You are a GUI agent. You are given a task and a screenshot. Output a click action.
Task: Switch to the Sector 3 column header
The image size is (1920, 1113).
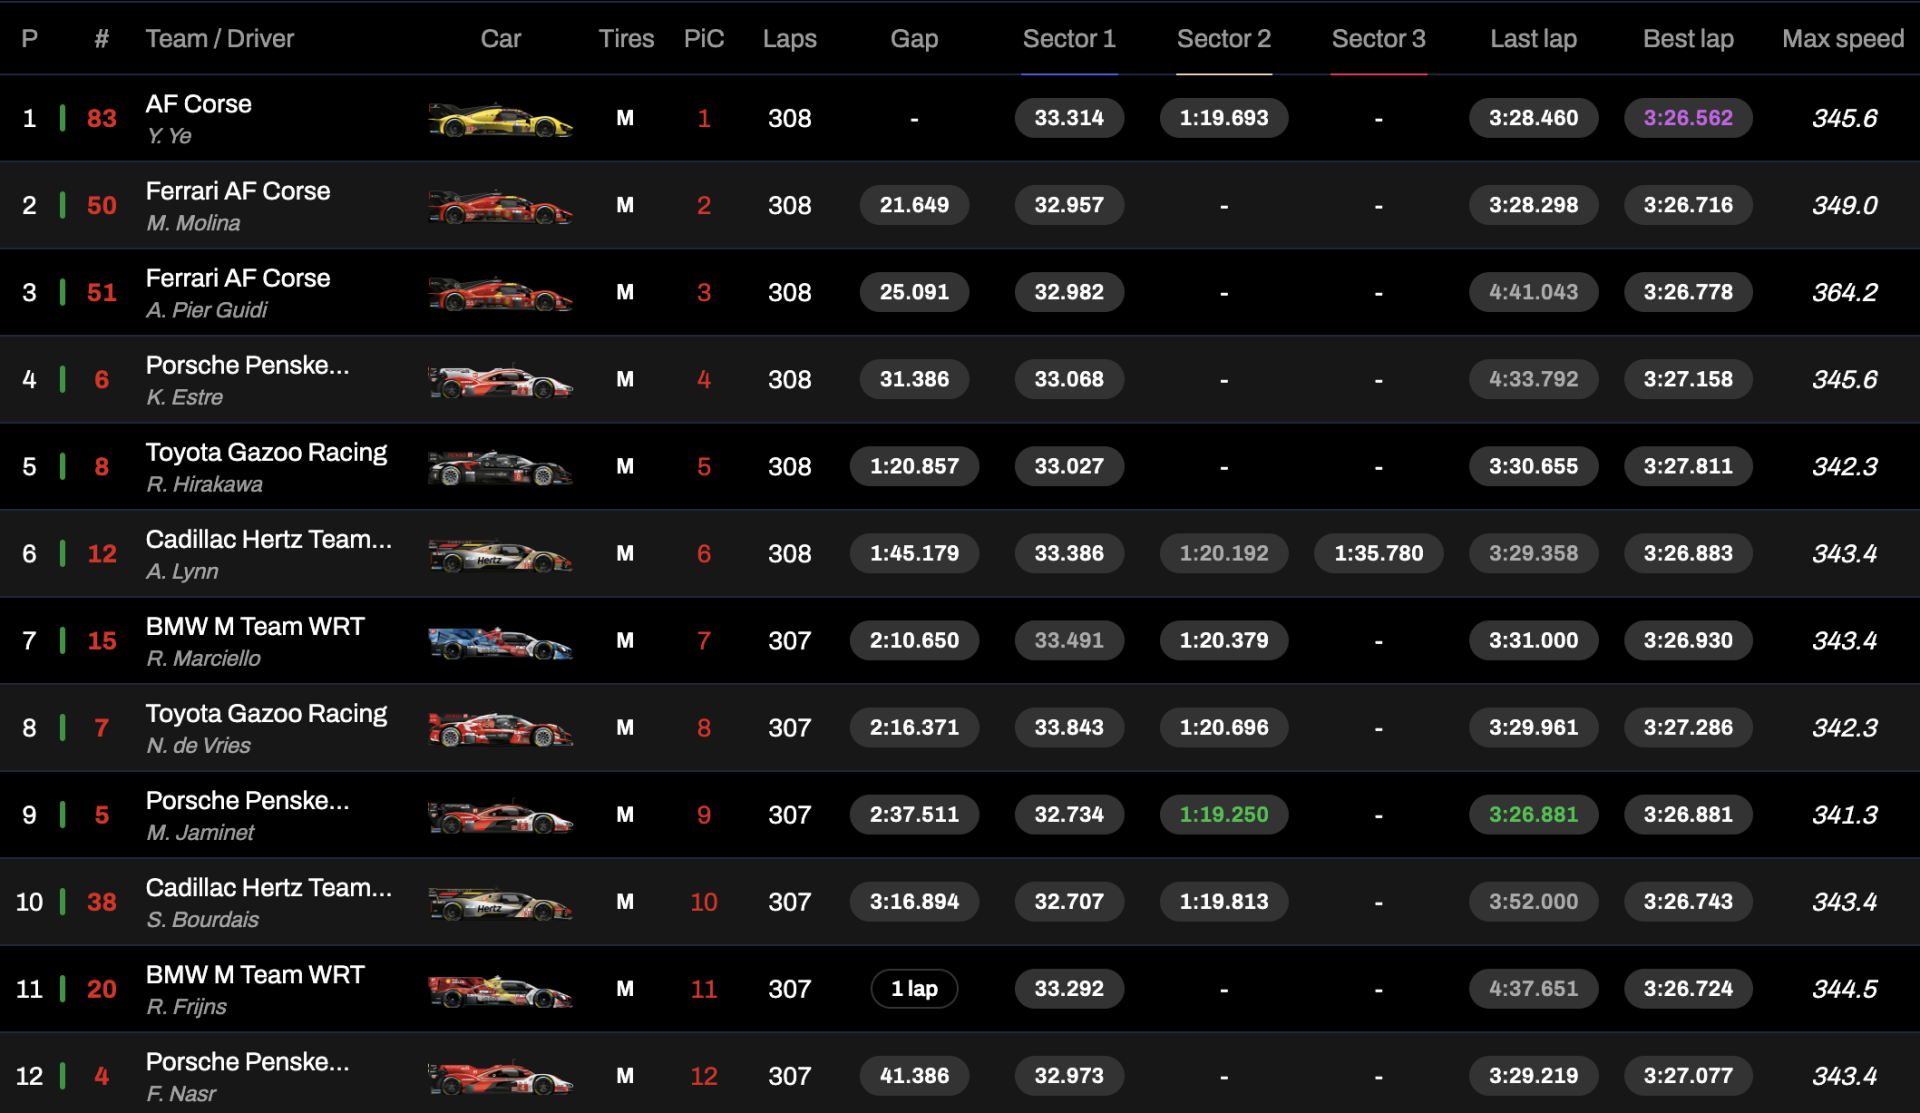[x=1379, y=39]
